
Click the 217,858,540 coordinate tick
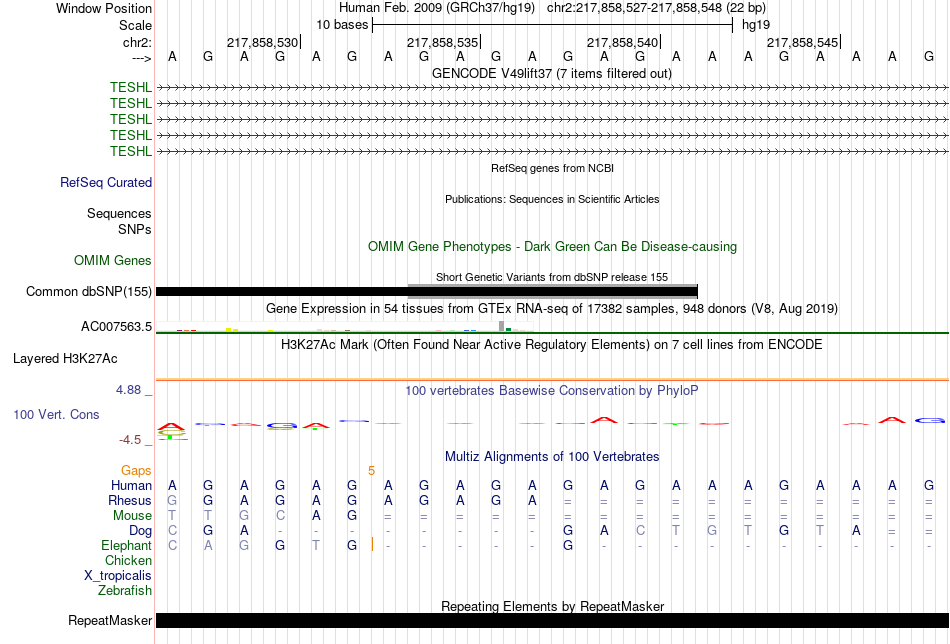(623, 42)
